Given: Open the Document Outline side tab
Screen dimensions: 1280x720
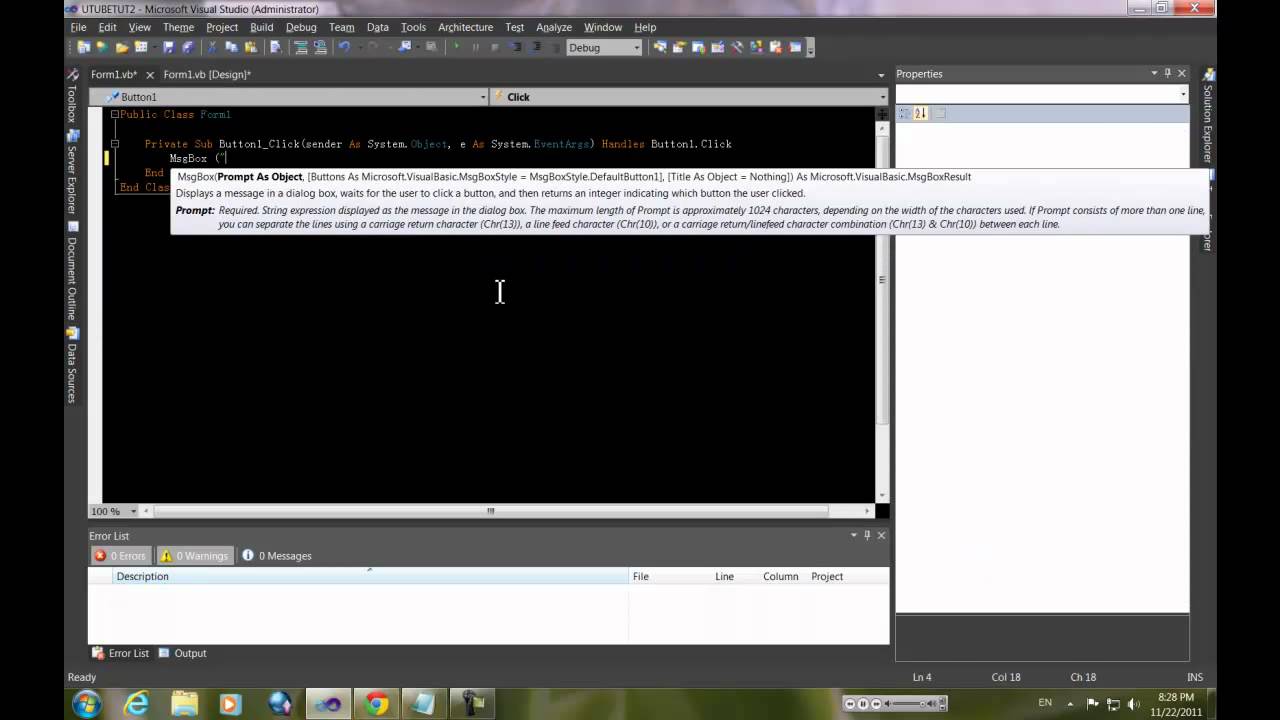Looking at the screenshot, I should point(72,270).
